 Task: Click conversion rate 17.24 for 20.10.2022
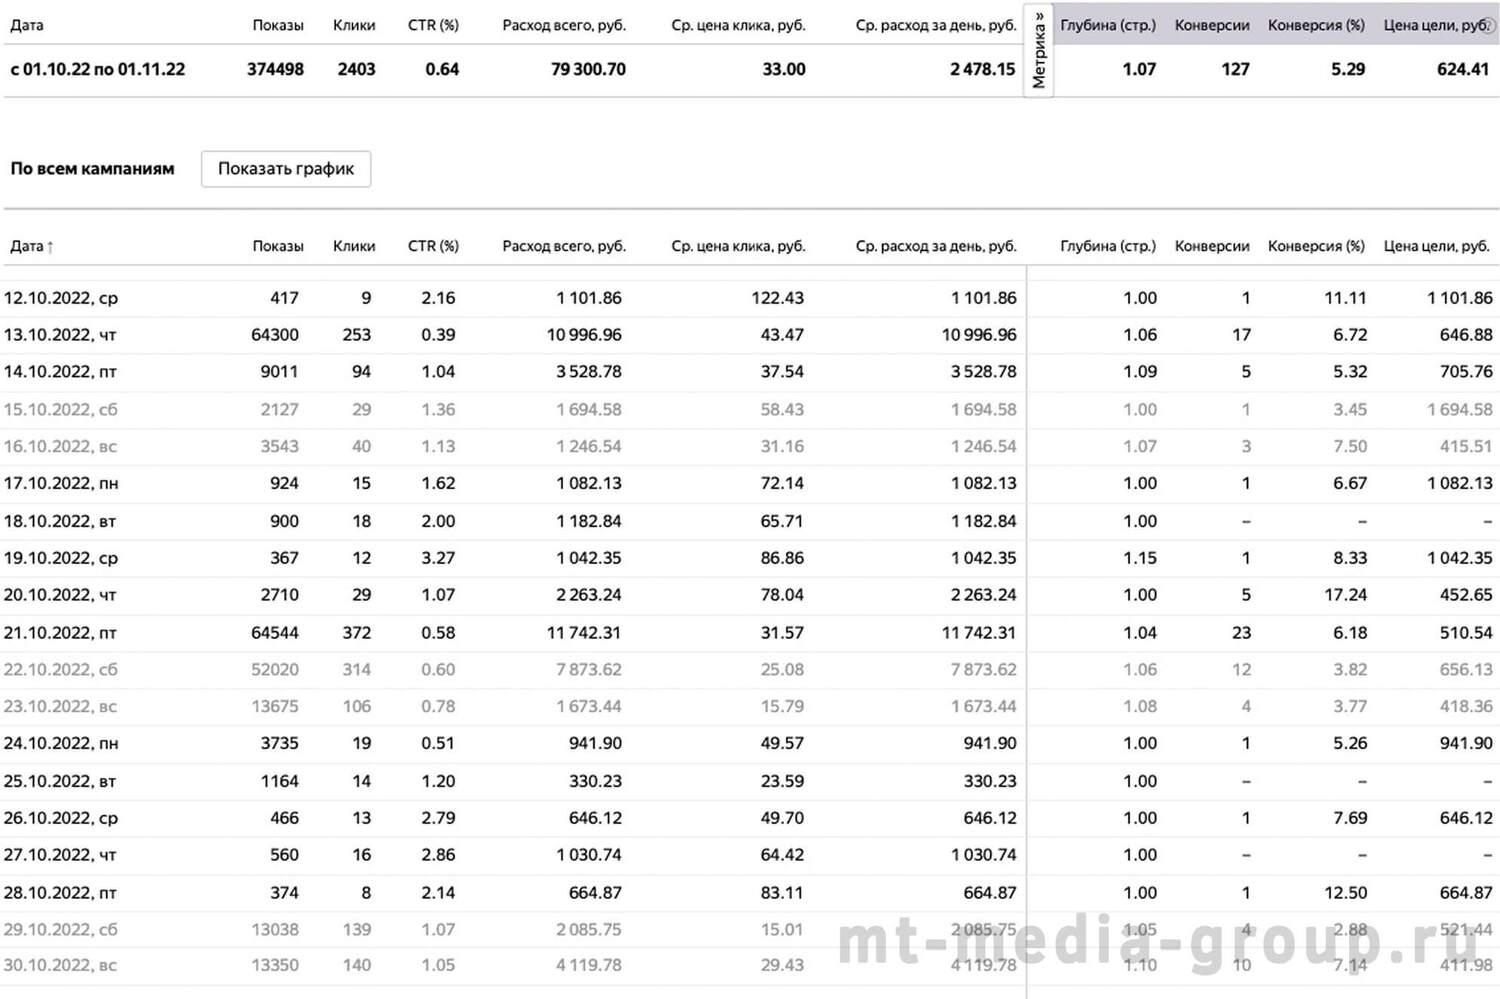1346,596
